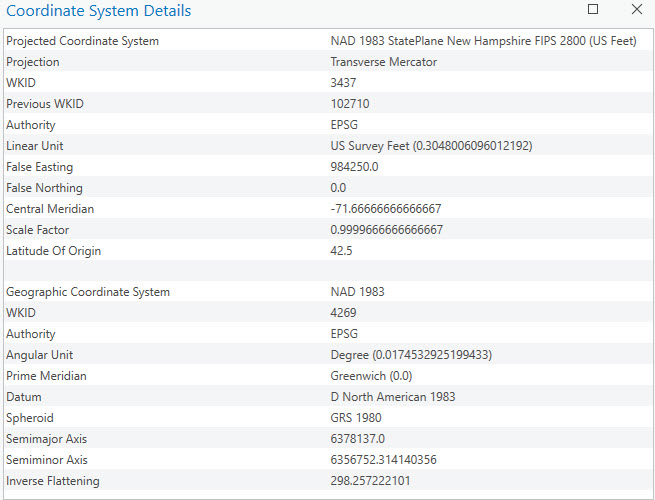This screenshot has width=655, height=500.
Task: Click the WKID value 4269
Action: coord(343,313)
